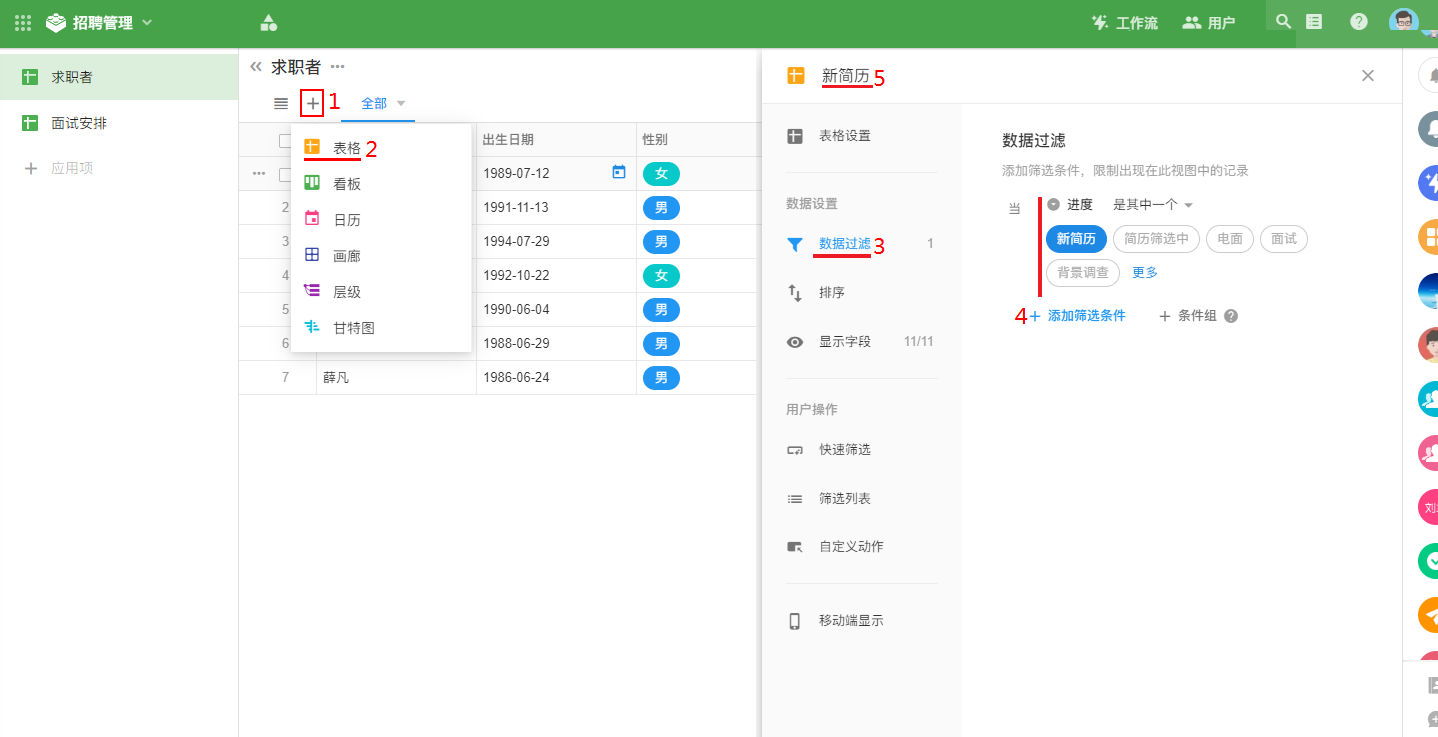The width and height of the screenshot is (1438, 737).
Task: Choose 日历 from the view type menu
Action: 381,220
